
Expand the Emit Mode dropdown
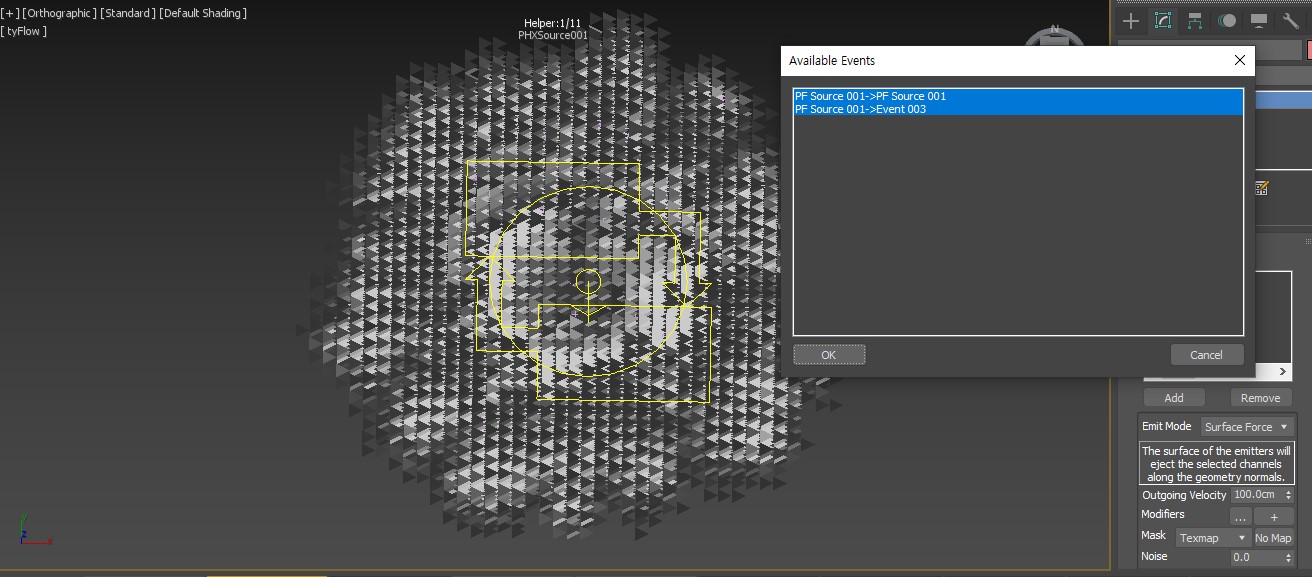1246,427
